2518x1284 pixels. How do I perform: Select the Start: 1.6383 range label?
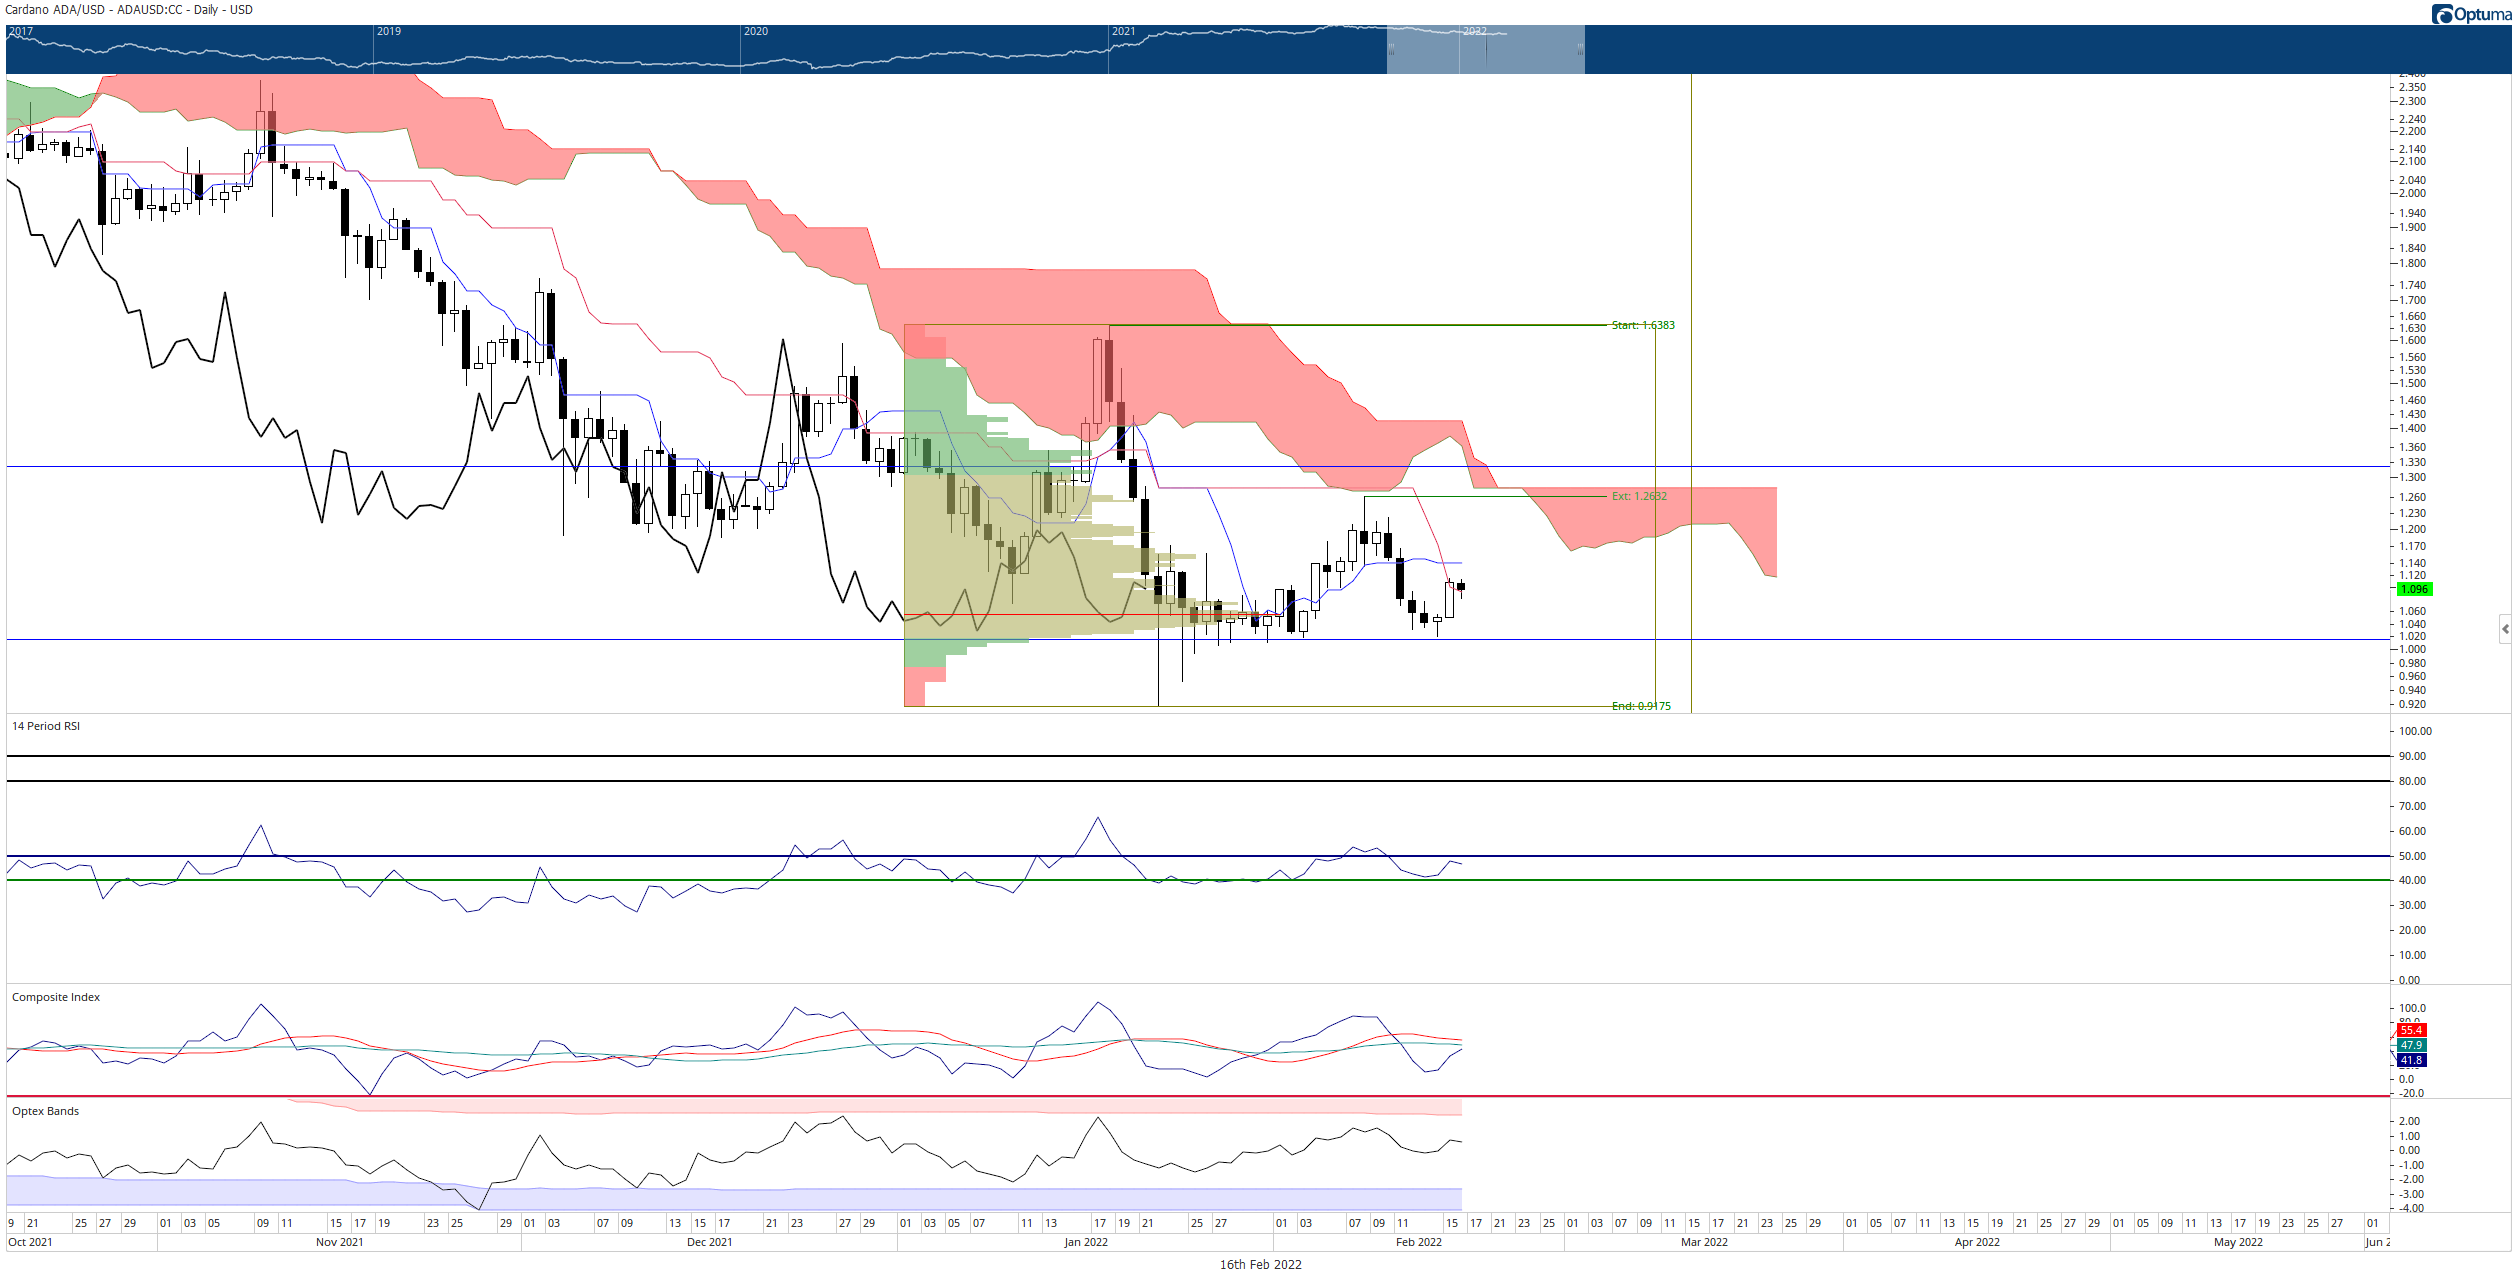(1643, 326)
